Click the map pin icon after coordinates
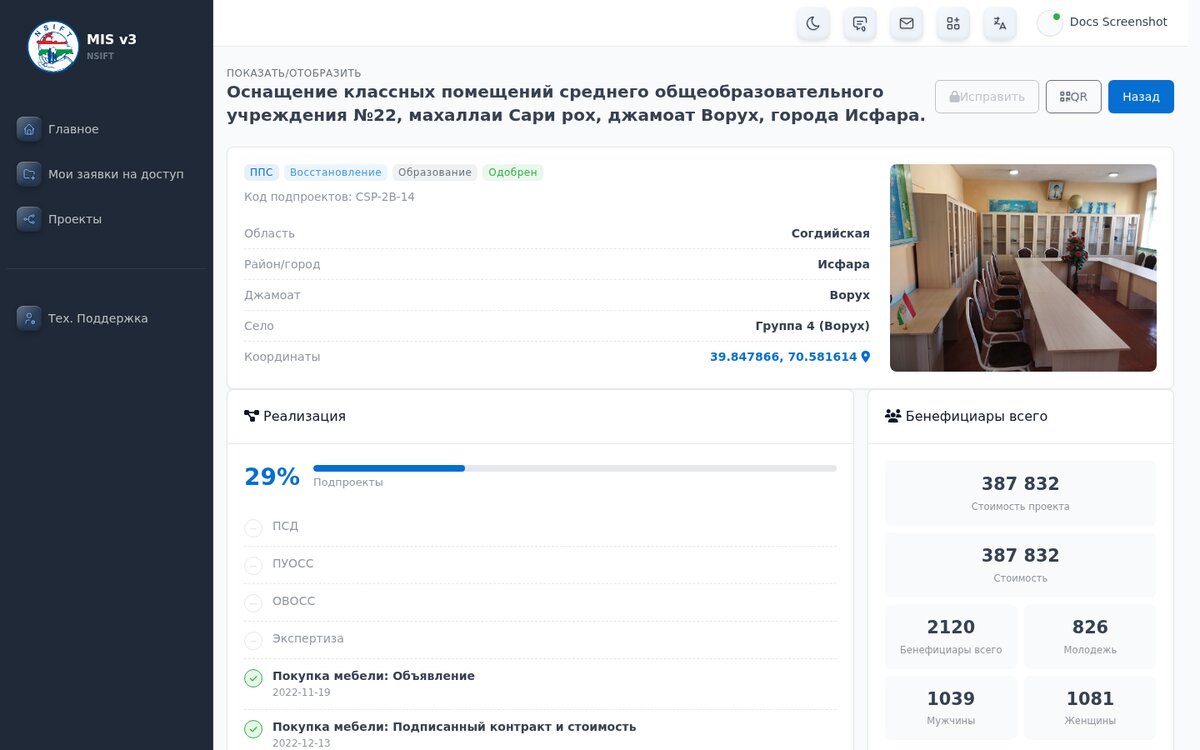 tap(866, 357)
